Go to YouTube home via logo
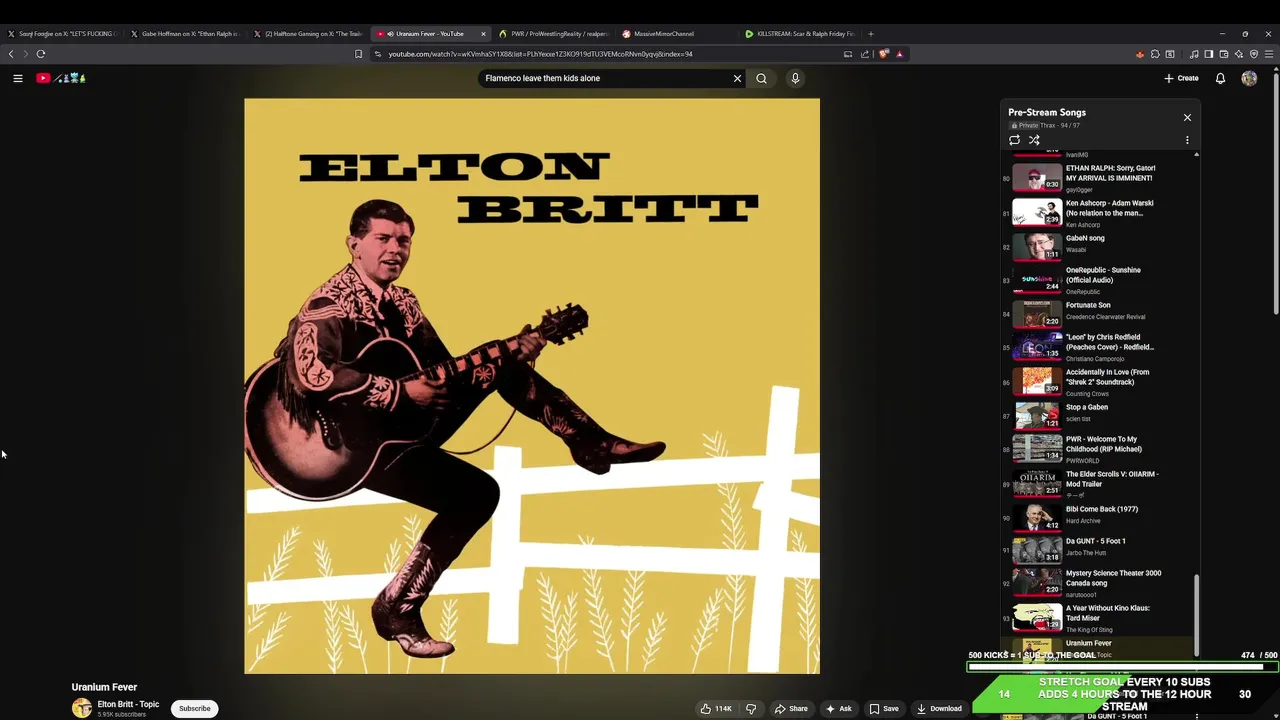1280x720 pixels. coord(62,78)
